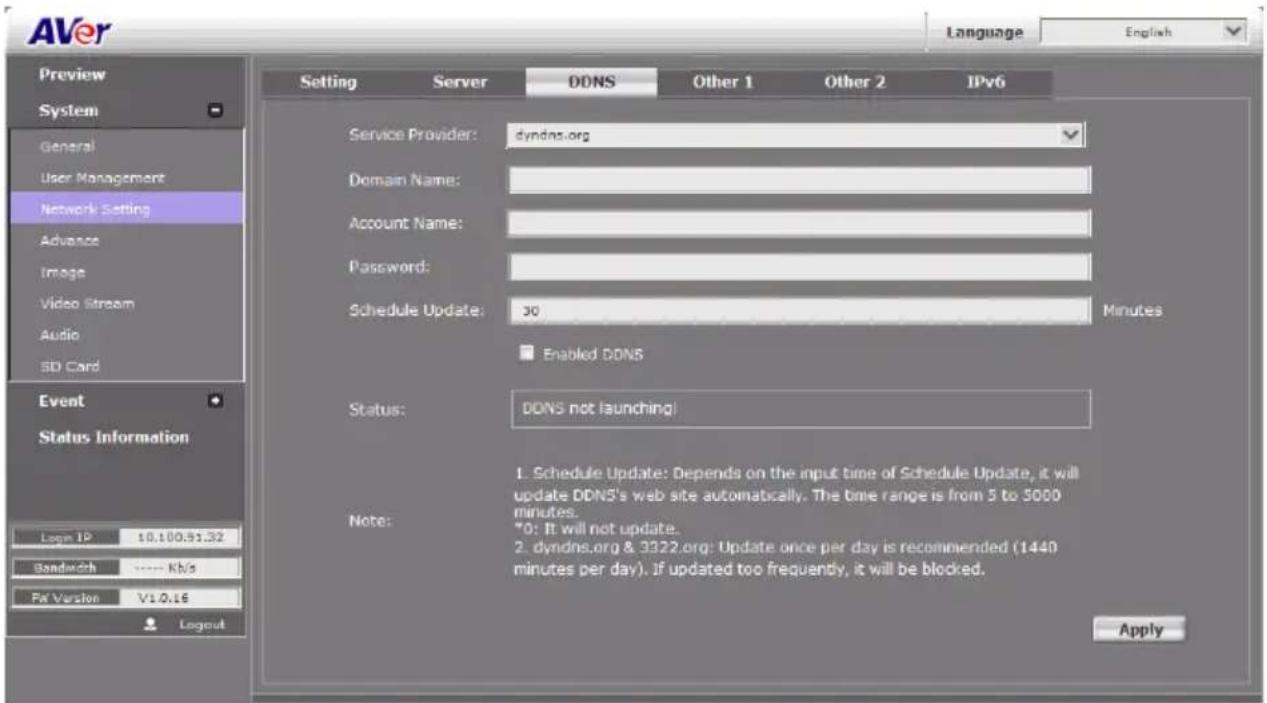Click the Password input field

[800, 267]
